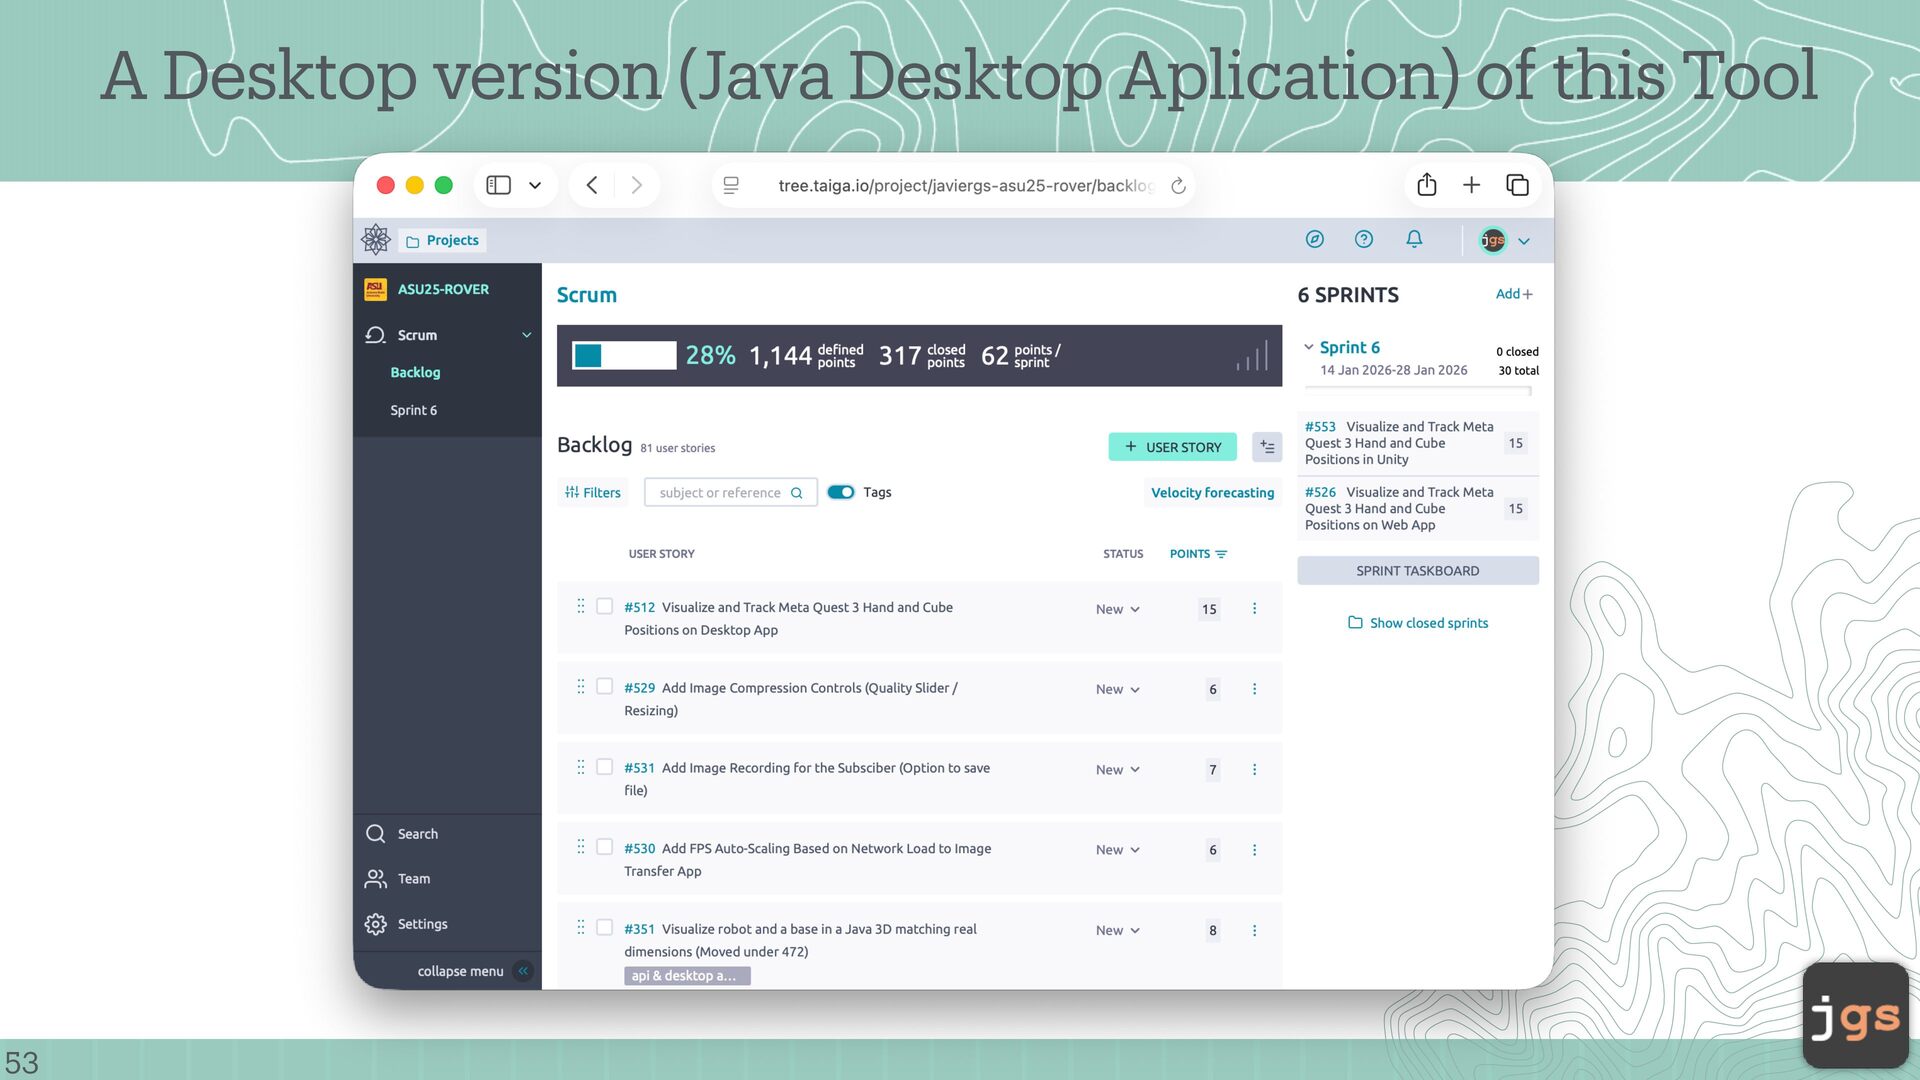Open status dropdown for story #530
Viewport: 1920px width, 1080px height.
(x=1117, y=850)
